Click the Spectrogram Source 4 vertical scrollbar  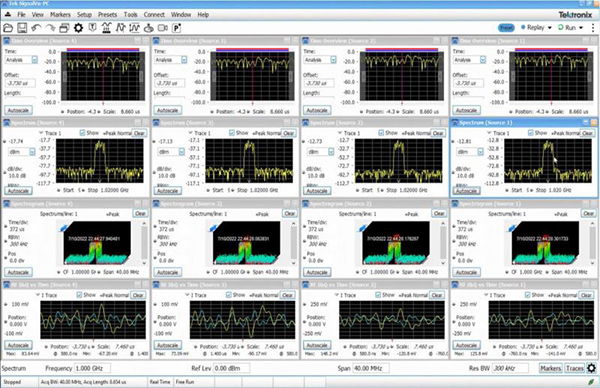click(144, 243)
